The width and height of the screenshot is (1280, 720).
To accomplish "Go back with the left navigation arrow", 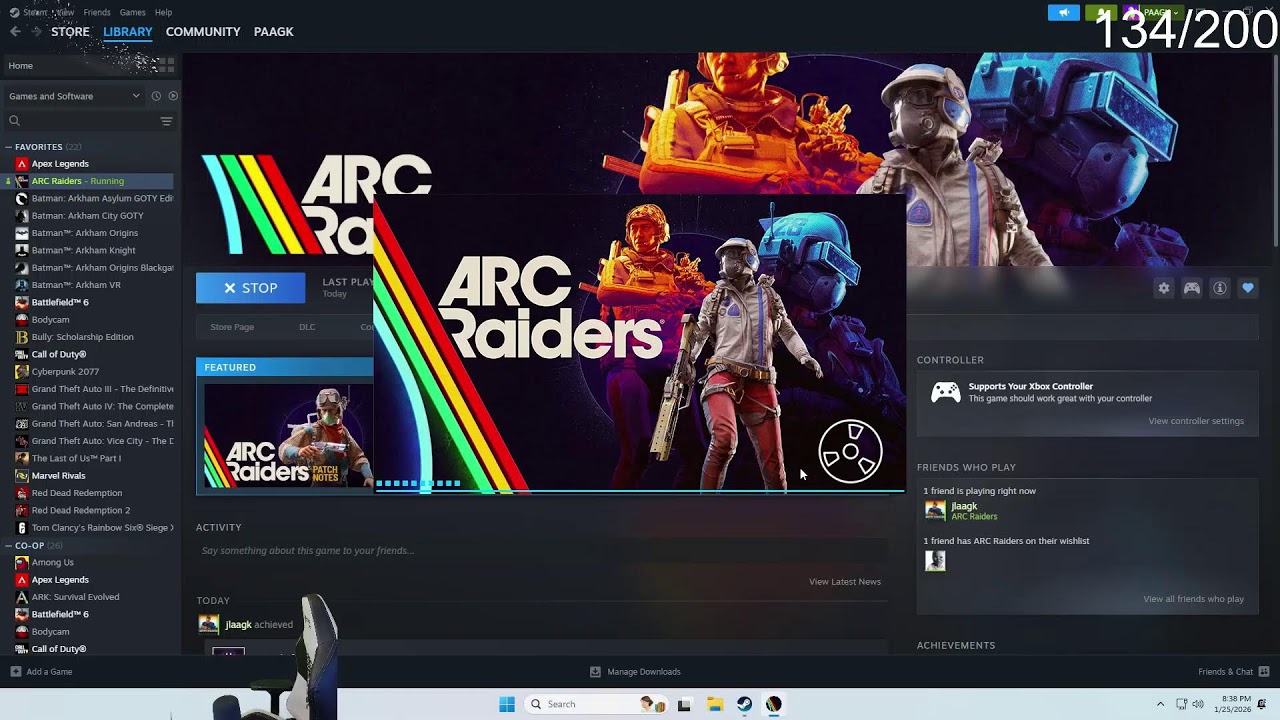I will 15,32.
